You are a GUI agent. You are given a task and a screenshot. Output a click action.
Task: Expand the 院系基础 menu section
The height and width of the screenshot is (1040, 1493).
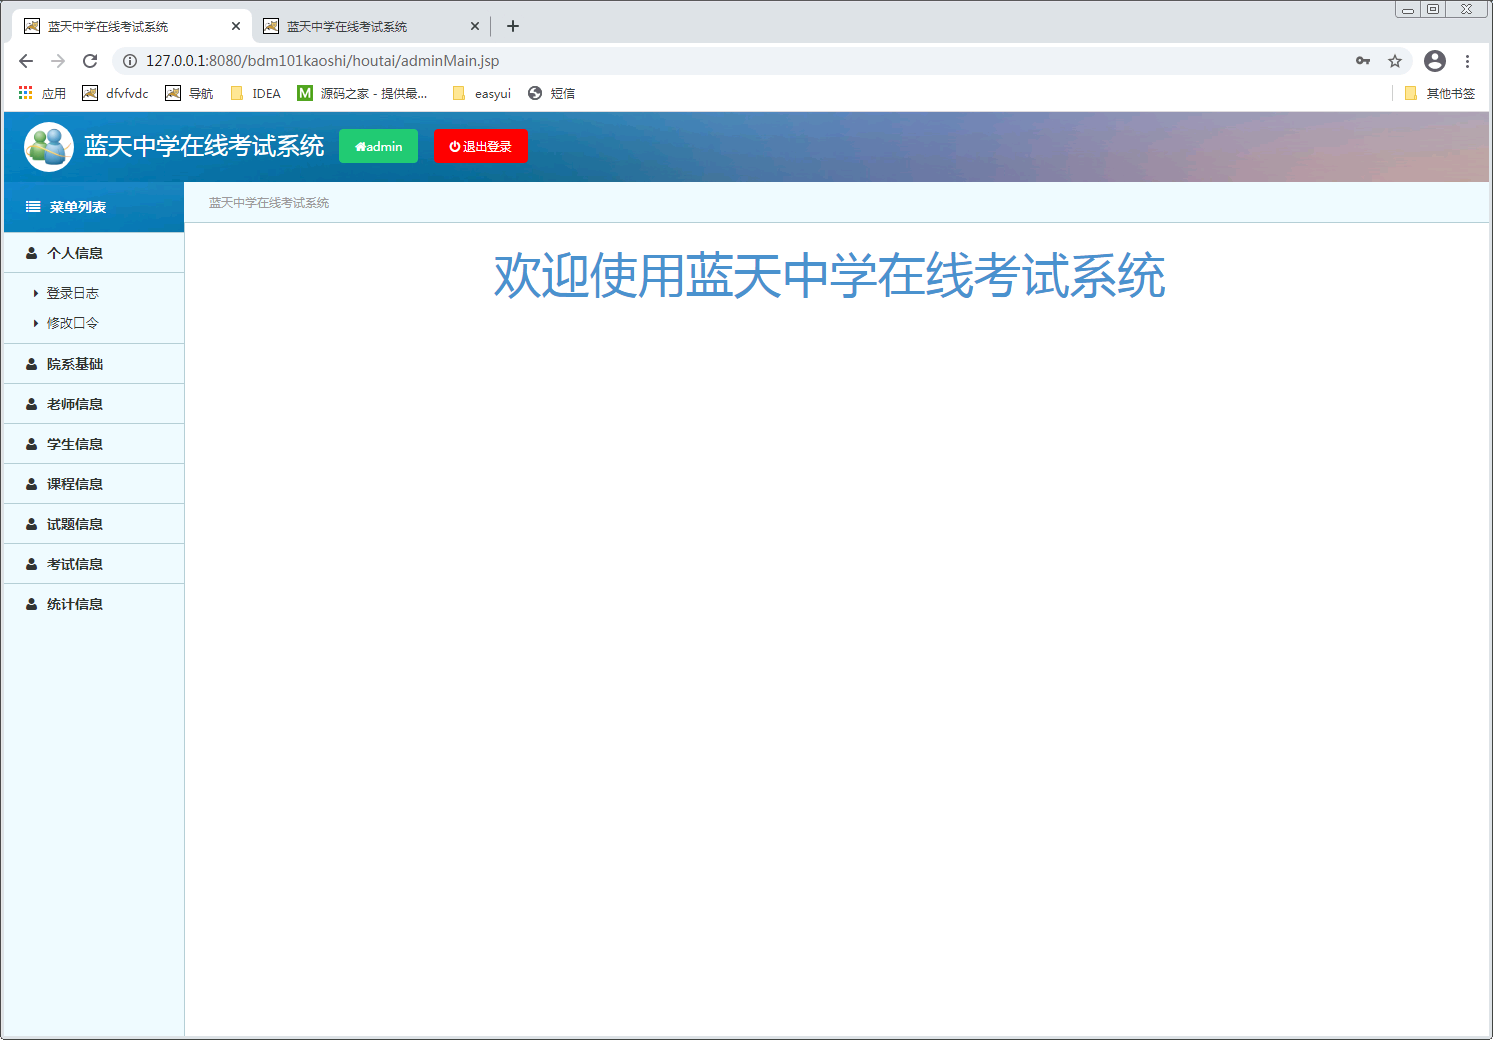(94, 364)
